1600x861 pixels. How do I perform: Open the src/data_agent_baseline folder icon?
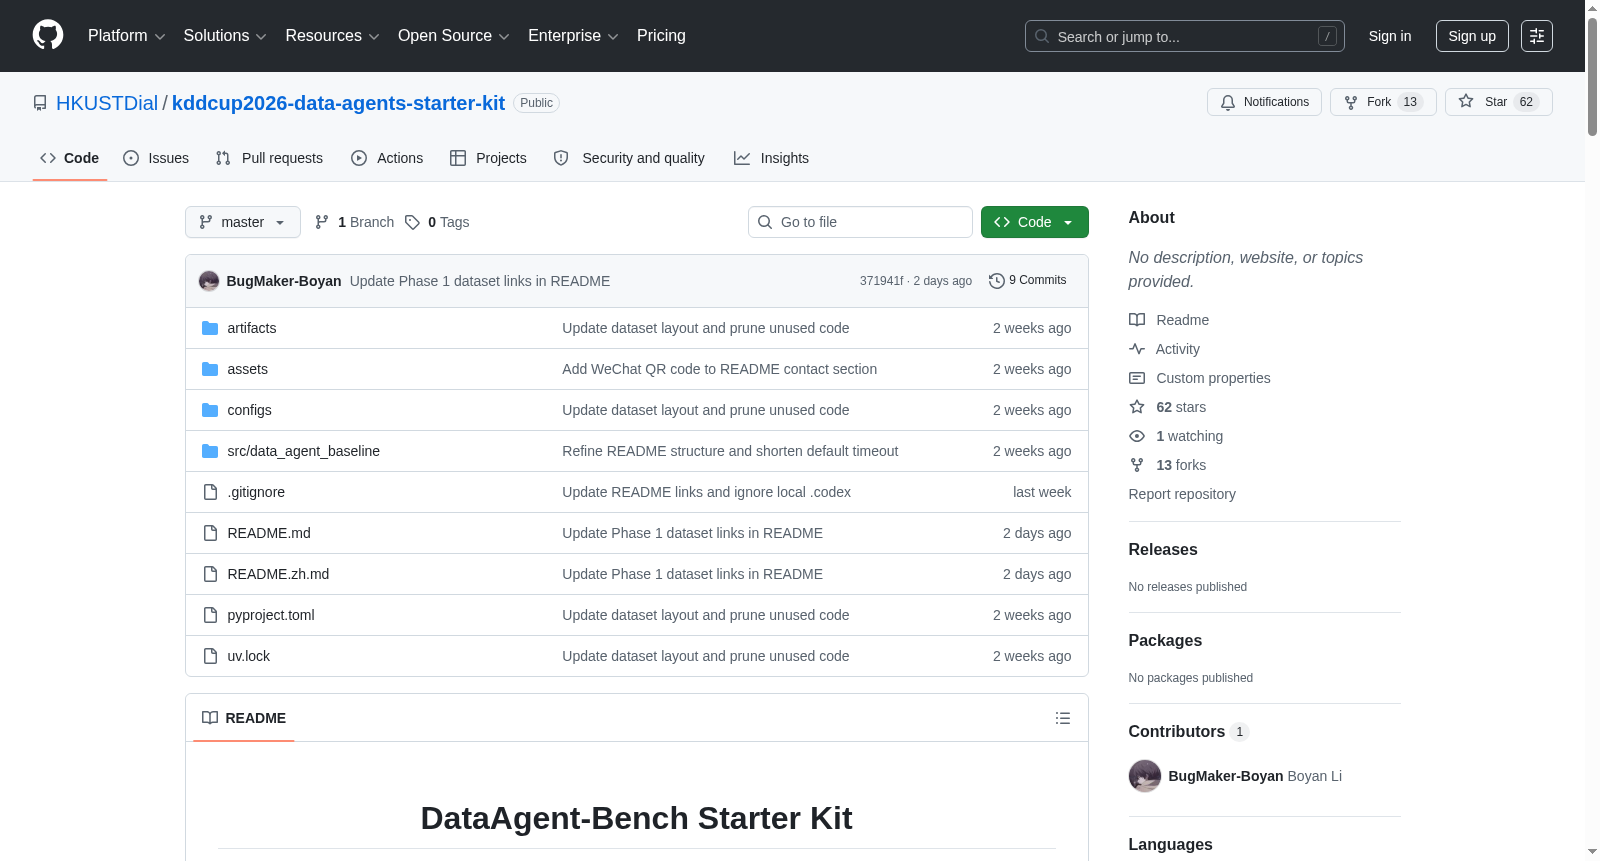(x=210, y=451)
